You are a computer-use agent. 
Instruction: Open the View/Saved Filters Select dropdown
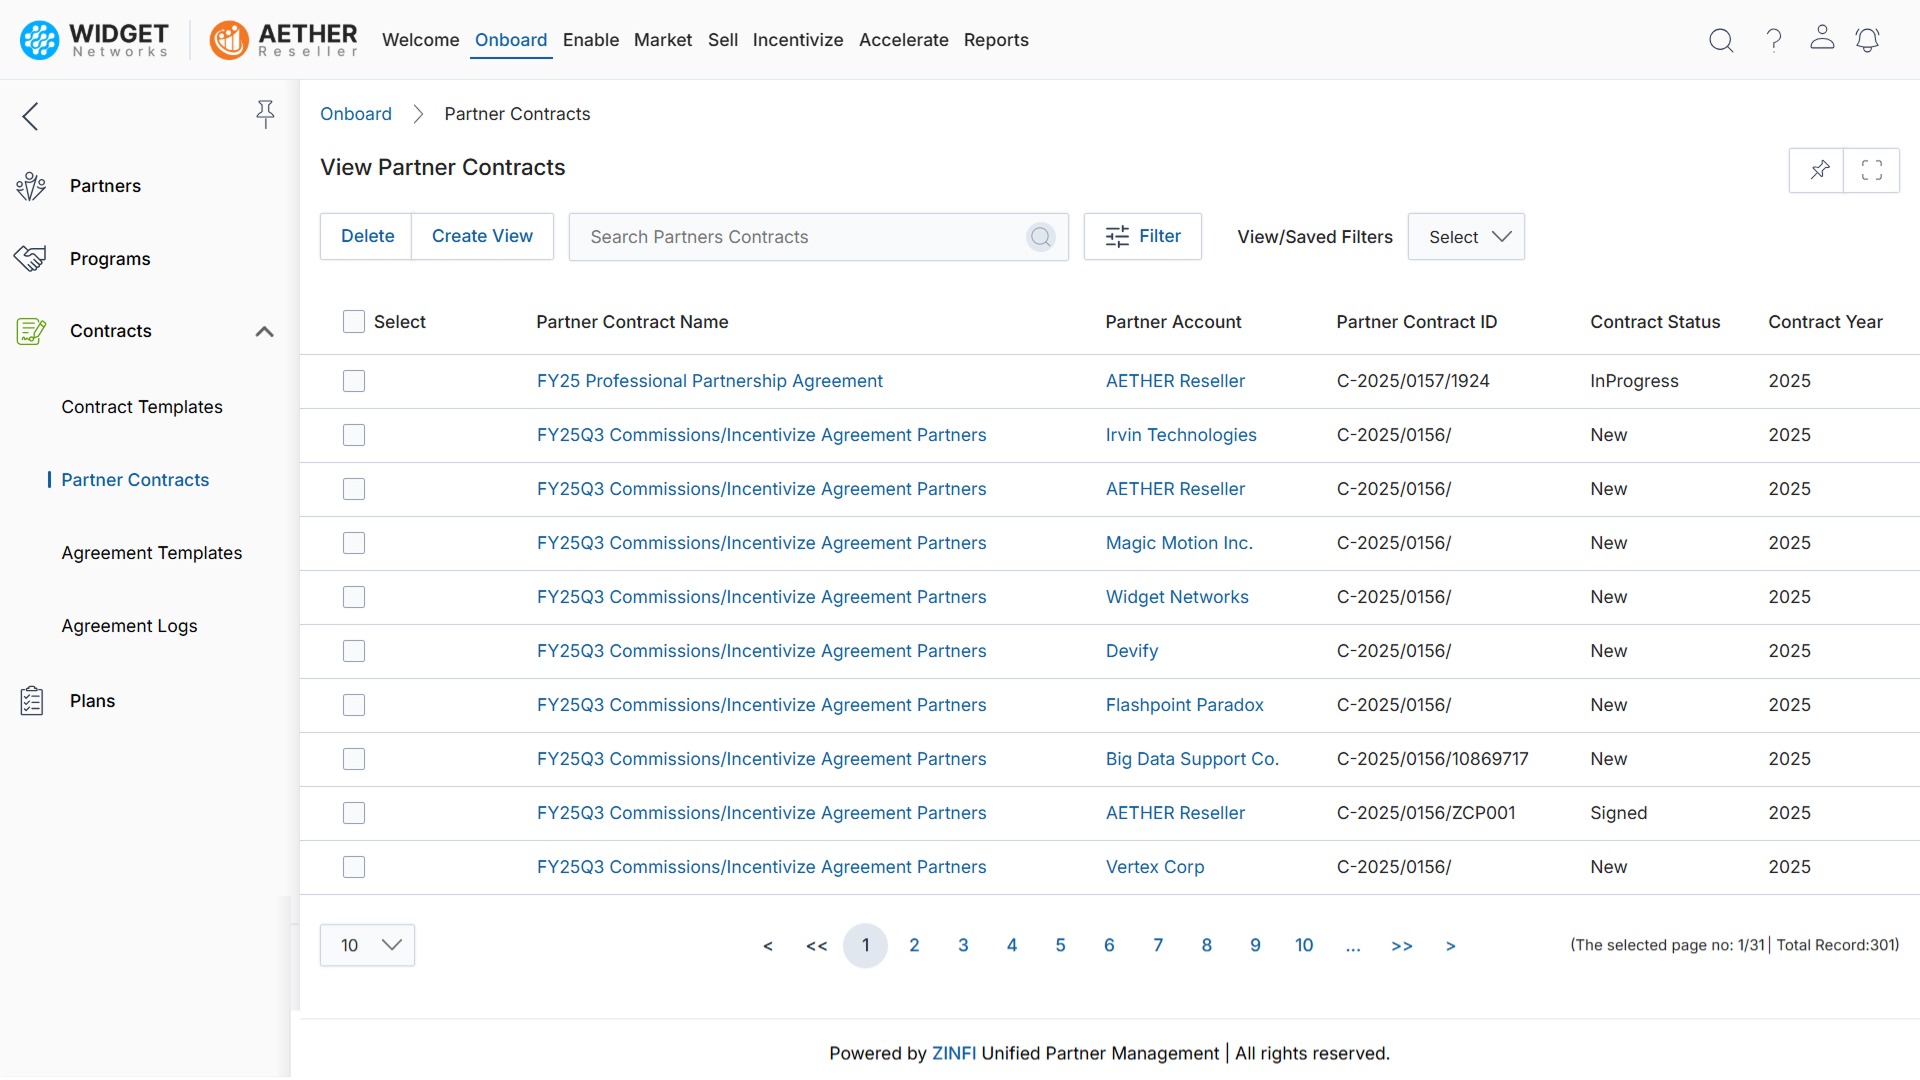coord(1466,237)
